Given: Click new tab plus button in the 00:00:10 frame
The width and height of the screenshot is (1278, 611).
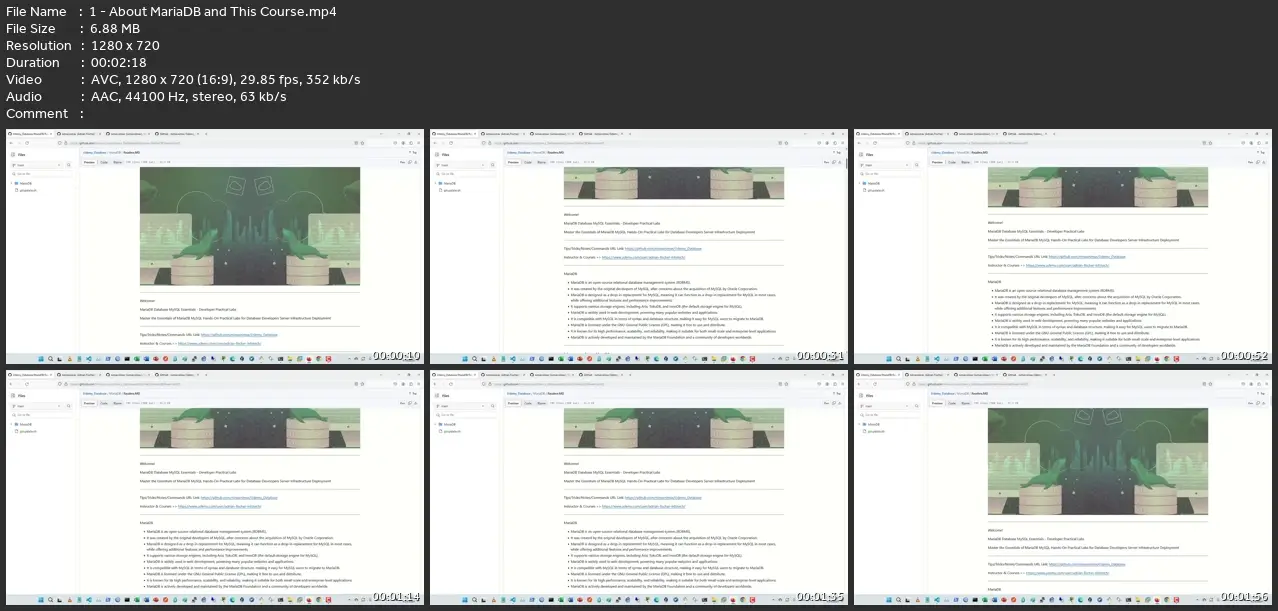Looking at the screenshot, I should tap(206, 134).
